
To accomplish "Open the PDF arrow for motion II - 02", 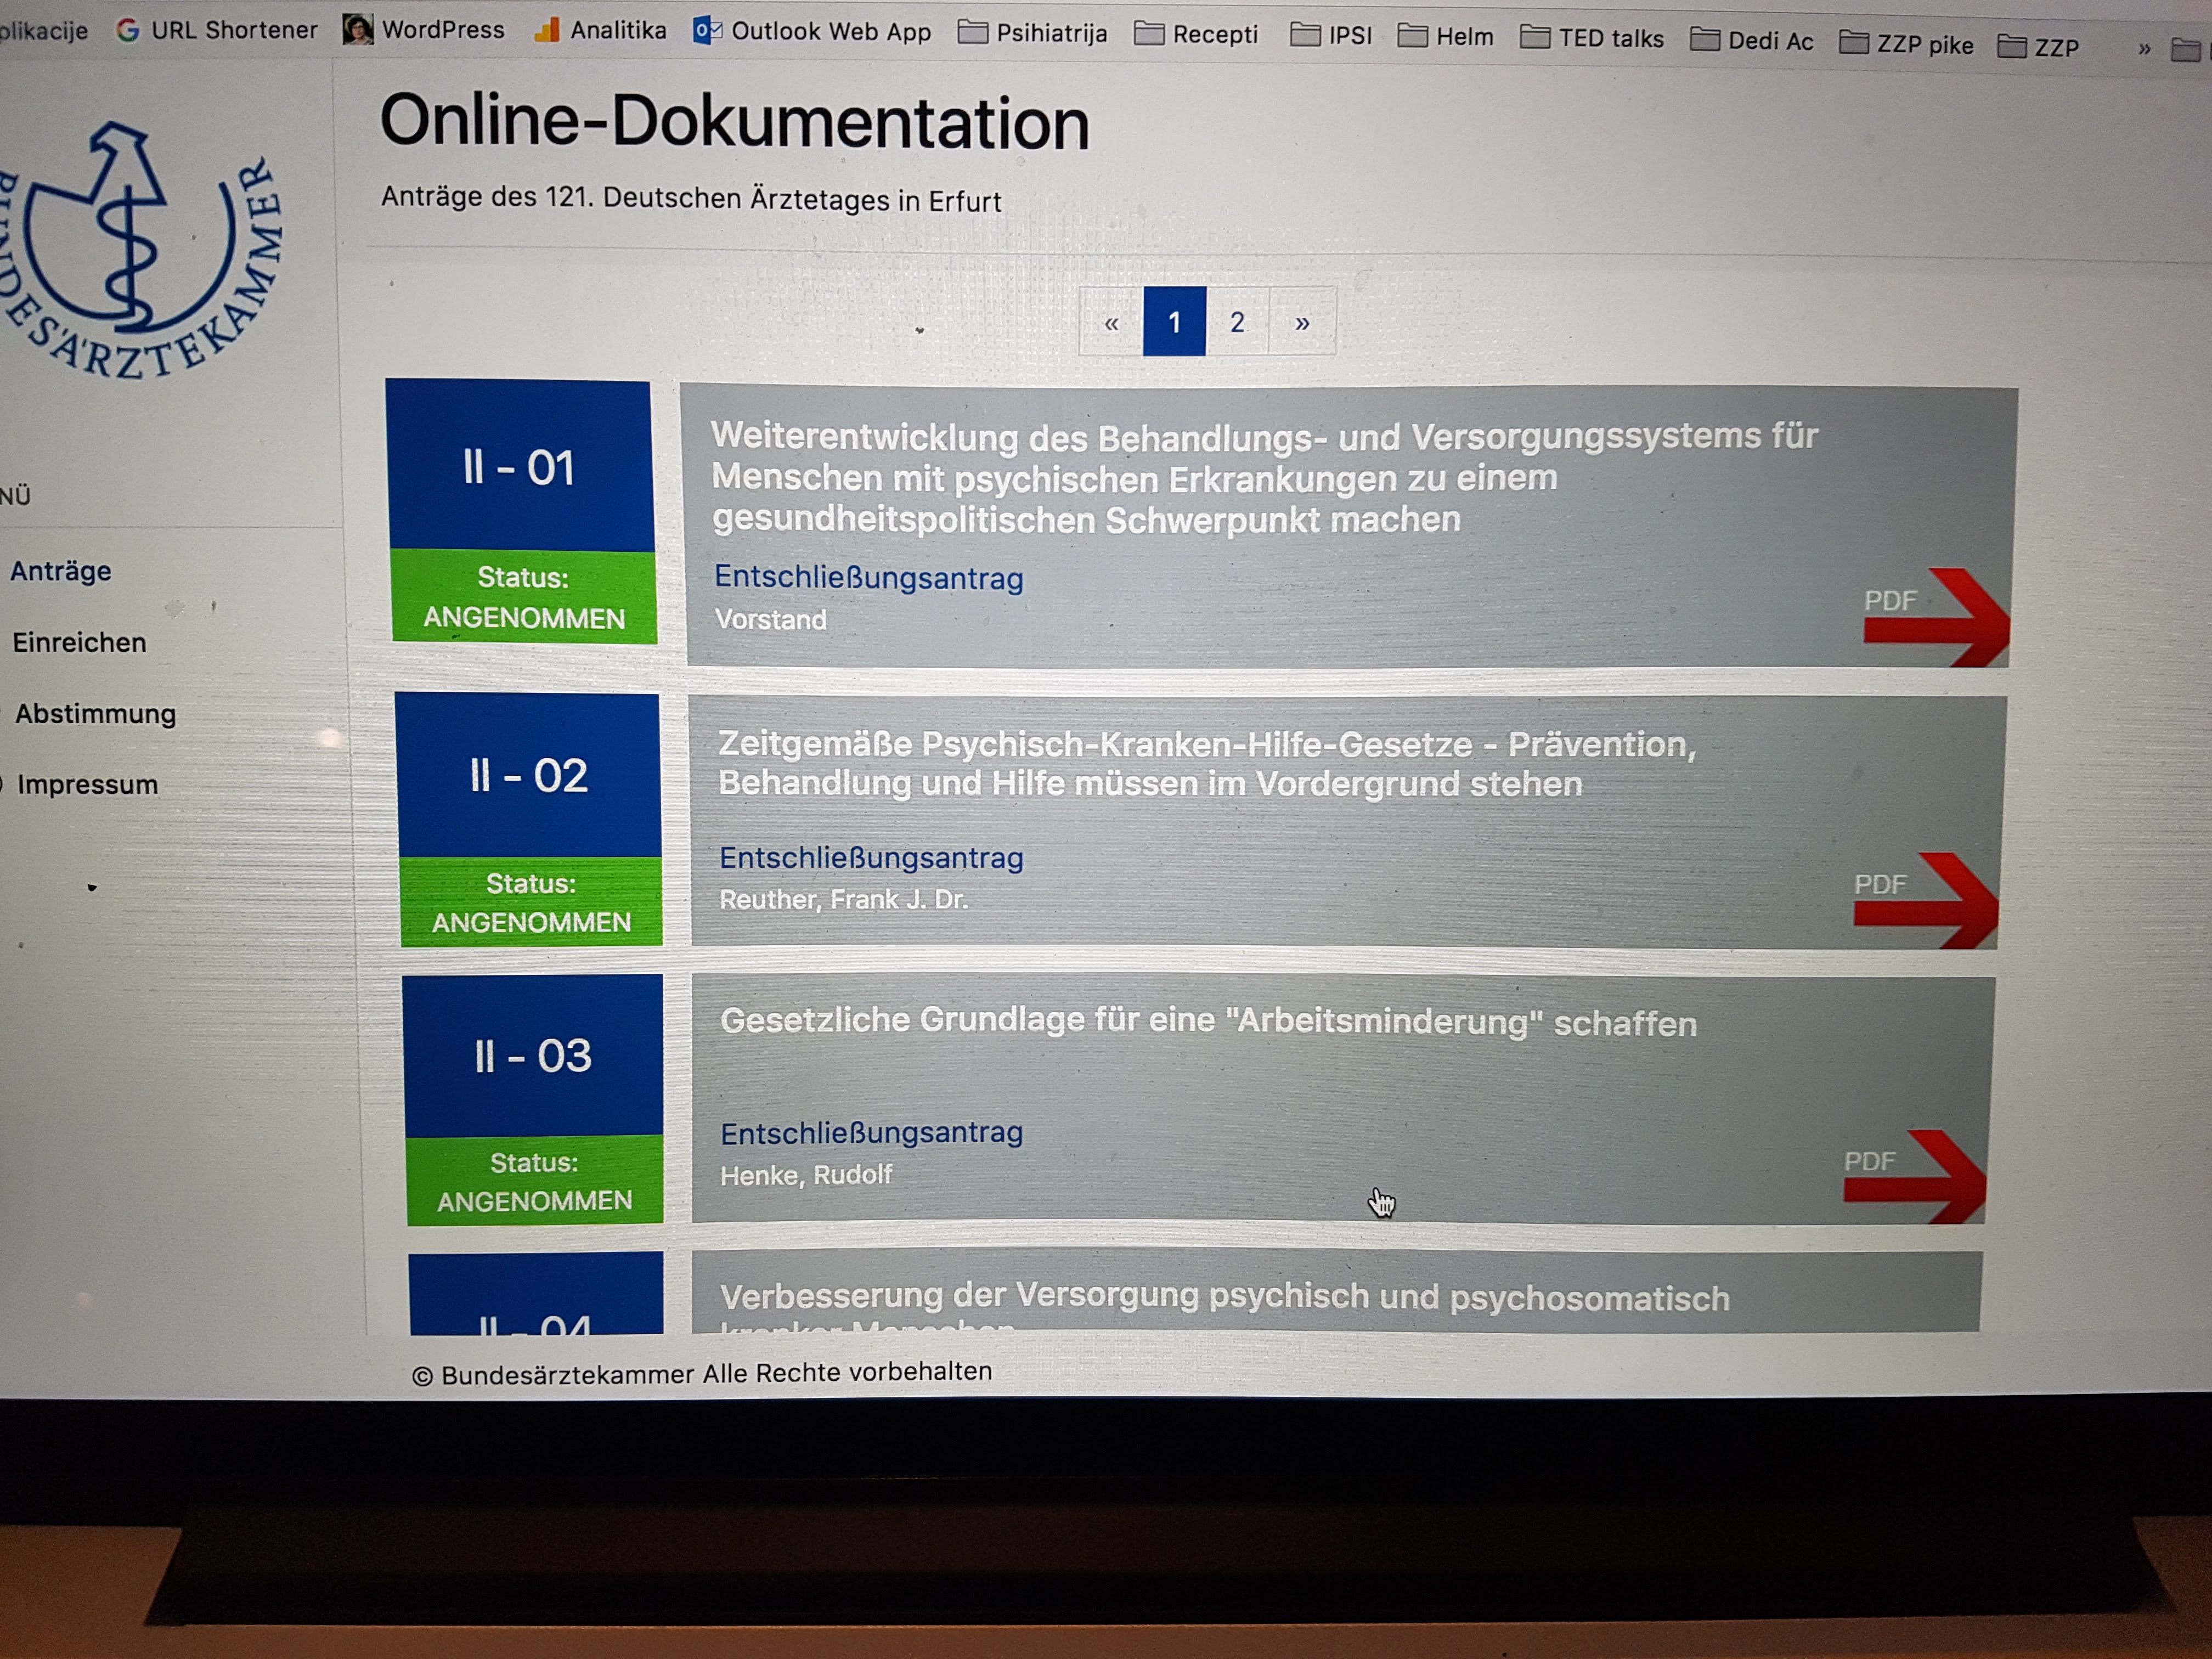I will click(x=1926, y=900).
